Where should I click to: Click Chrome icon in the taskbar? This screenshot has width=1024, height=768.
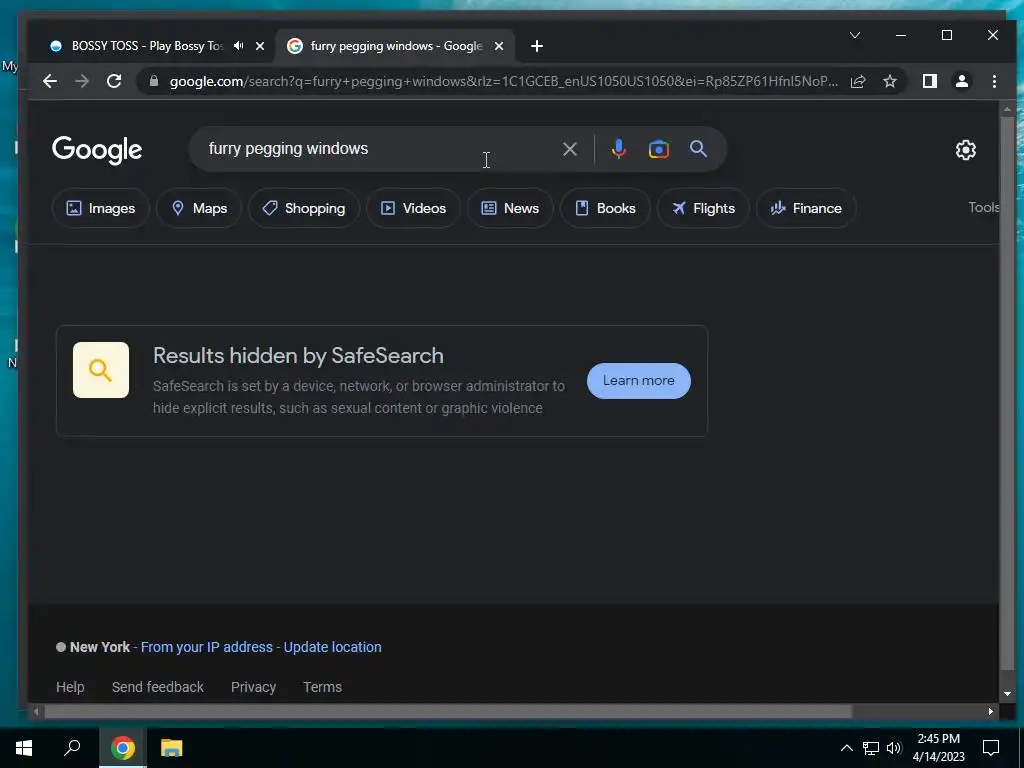pos(123,748)
